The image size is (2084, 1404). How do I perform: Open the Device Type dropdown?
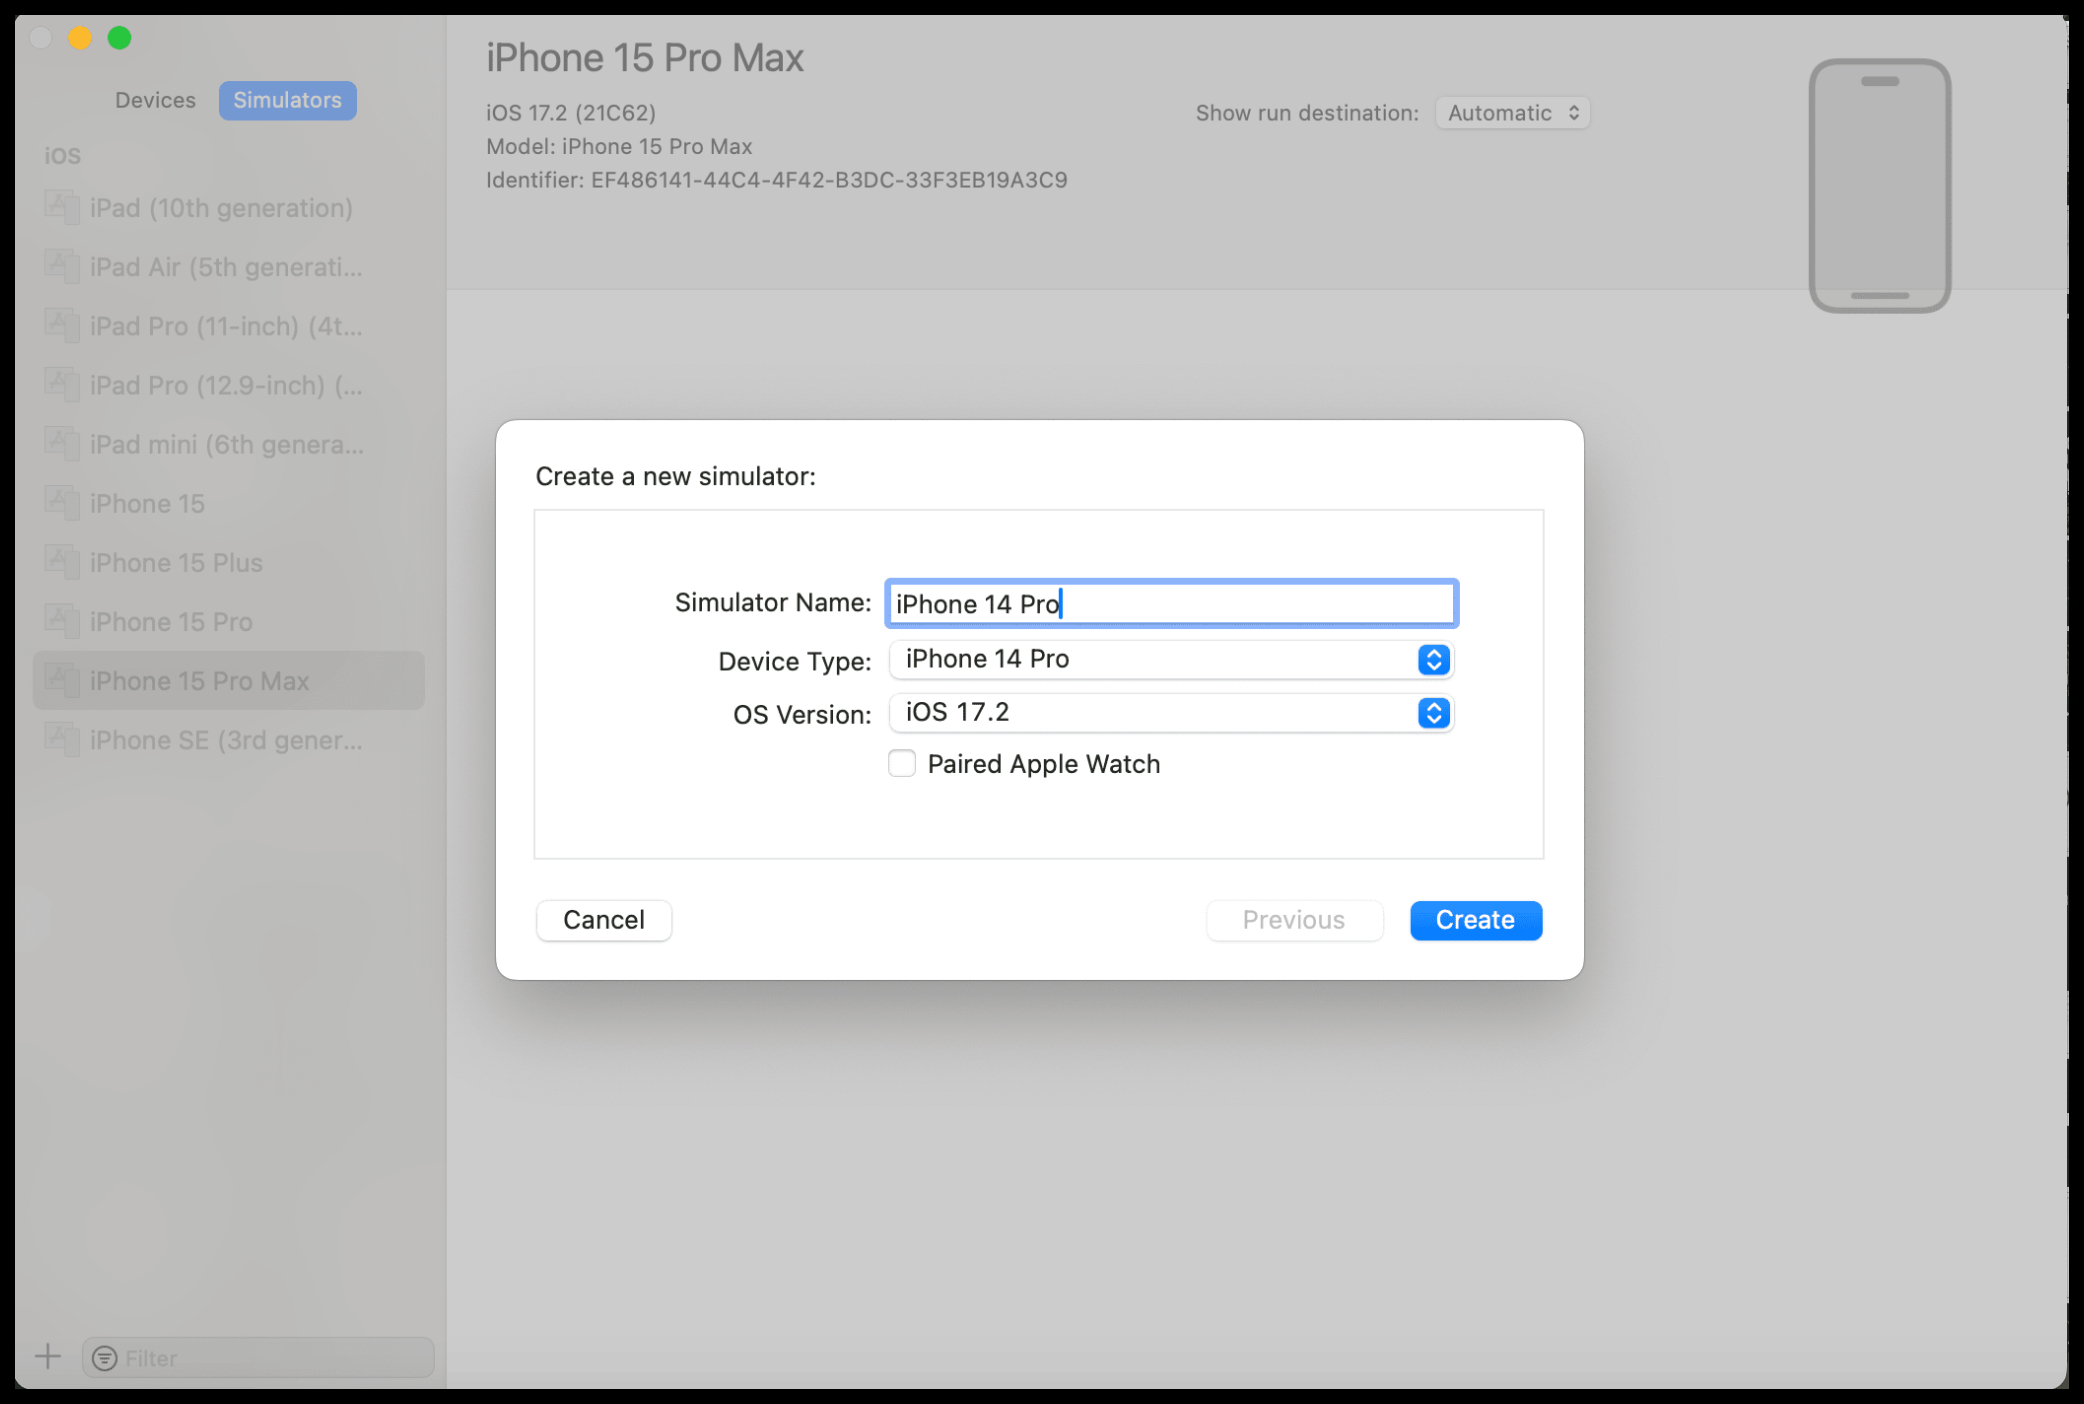pos(1171,660)
